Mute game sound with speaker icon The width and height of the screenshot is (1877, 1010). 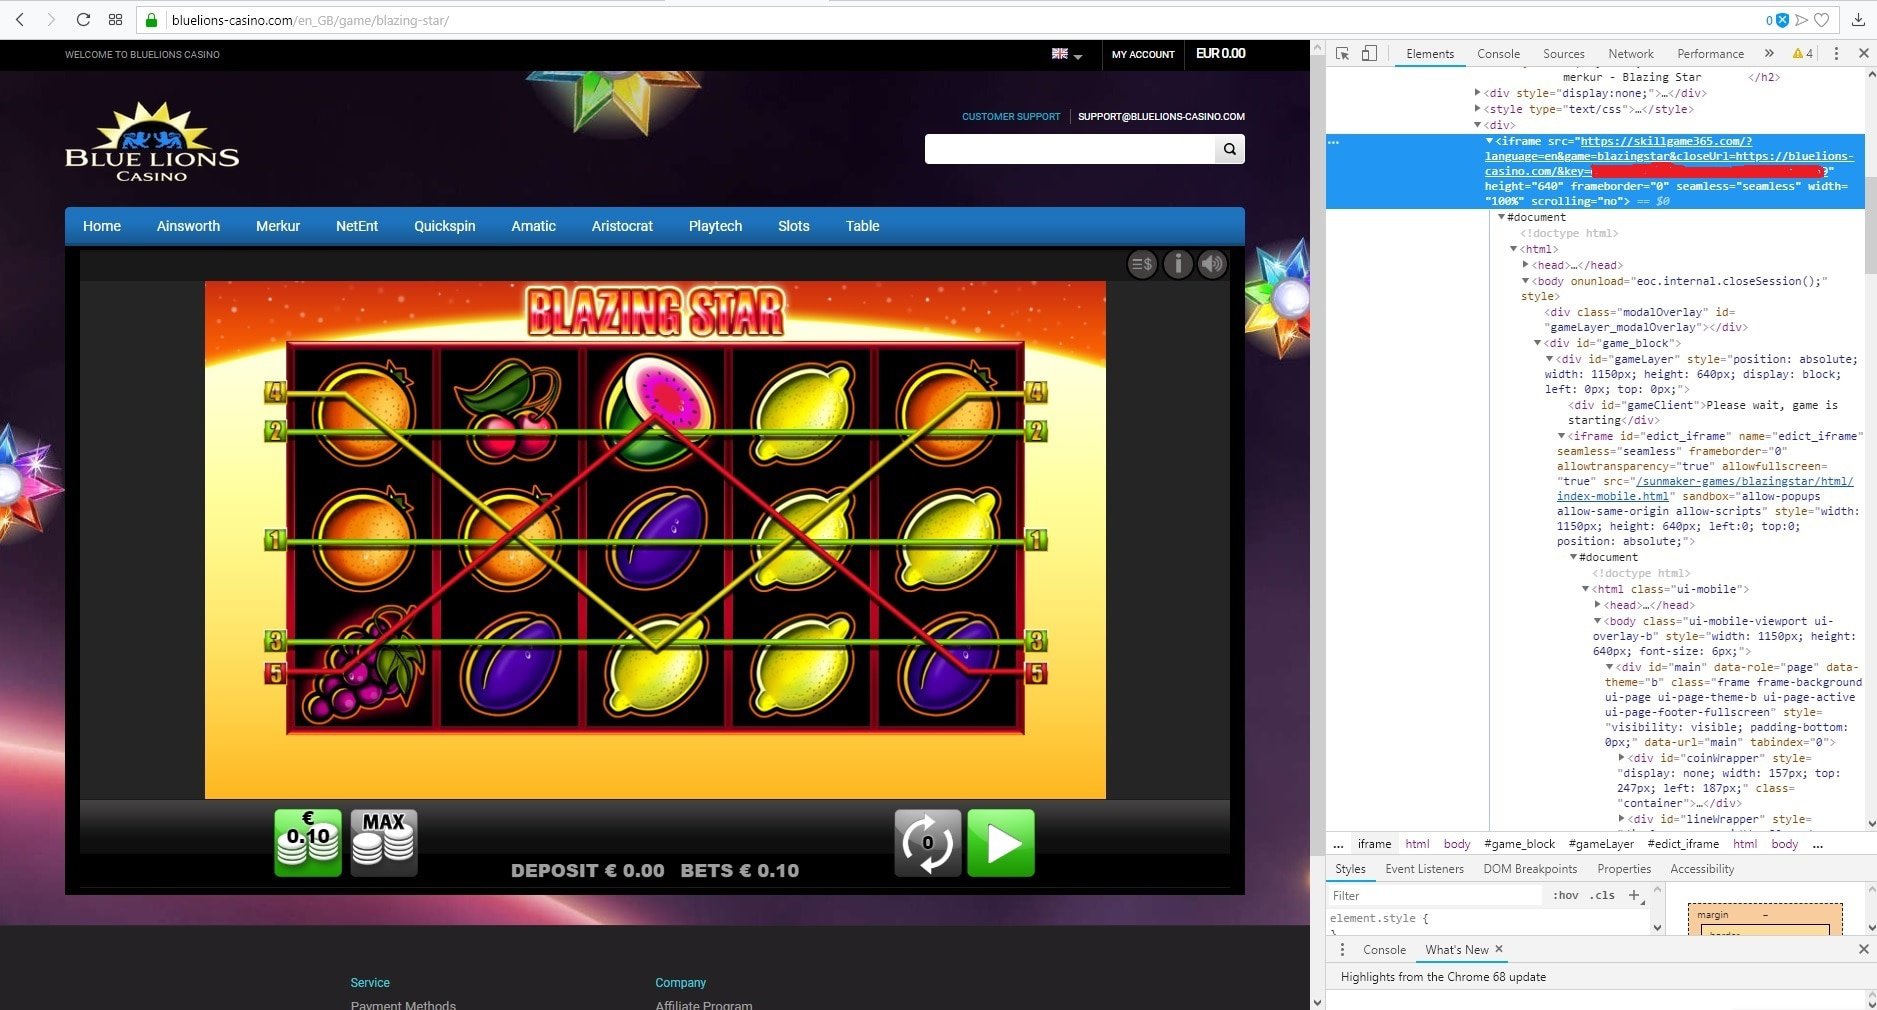coord(1212,264)
